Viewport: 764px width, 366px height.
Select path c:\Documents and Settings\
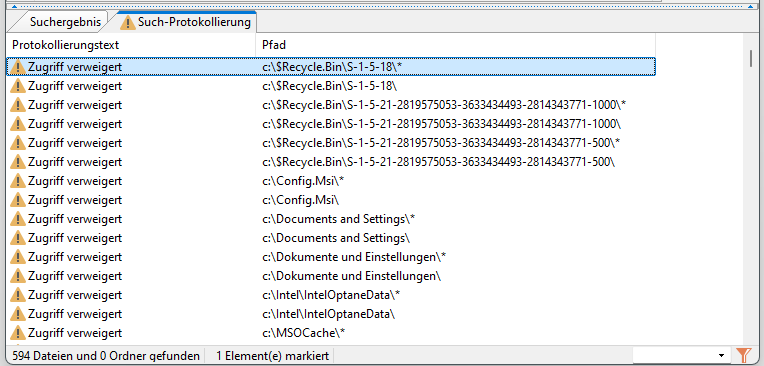pos(336,238)
